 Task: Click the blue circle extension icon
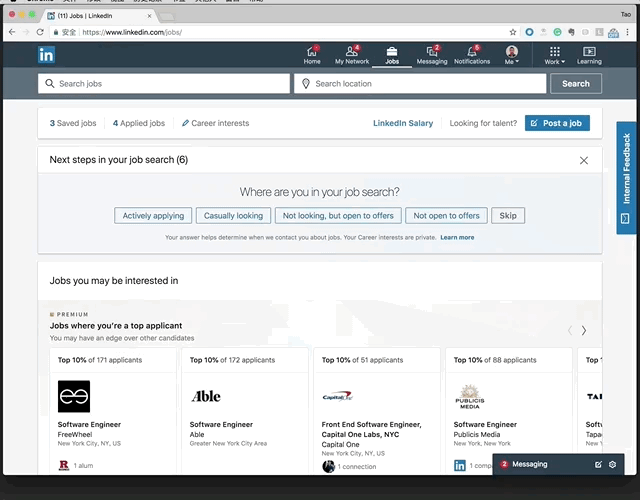(529, 32)
